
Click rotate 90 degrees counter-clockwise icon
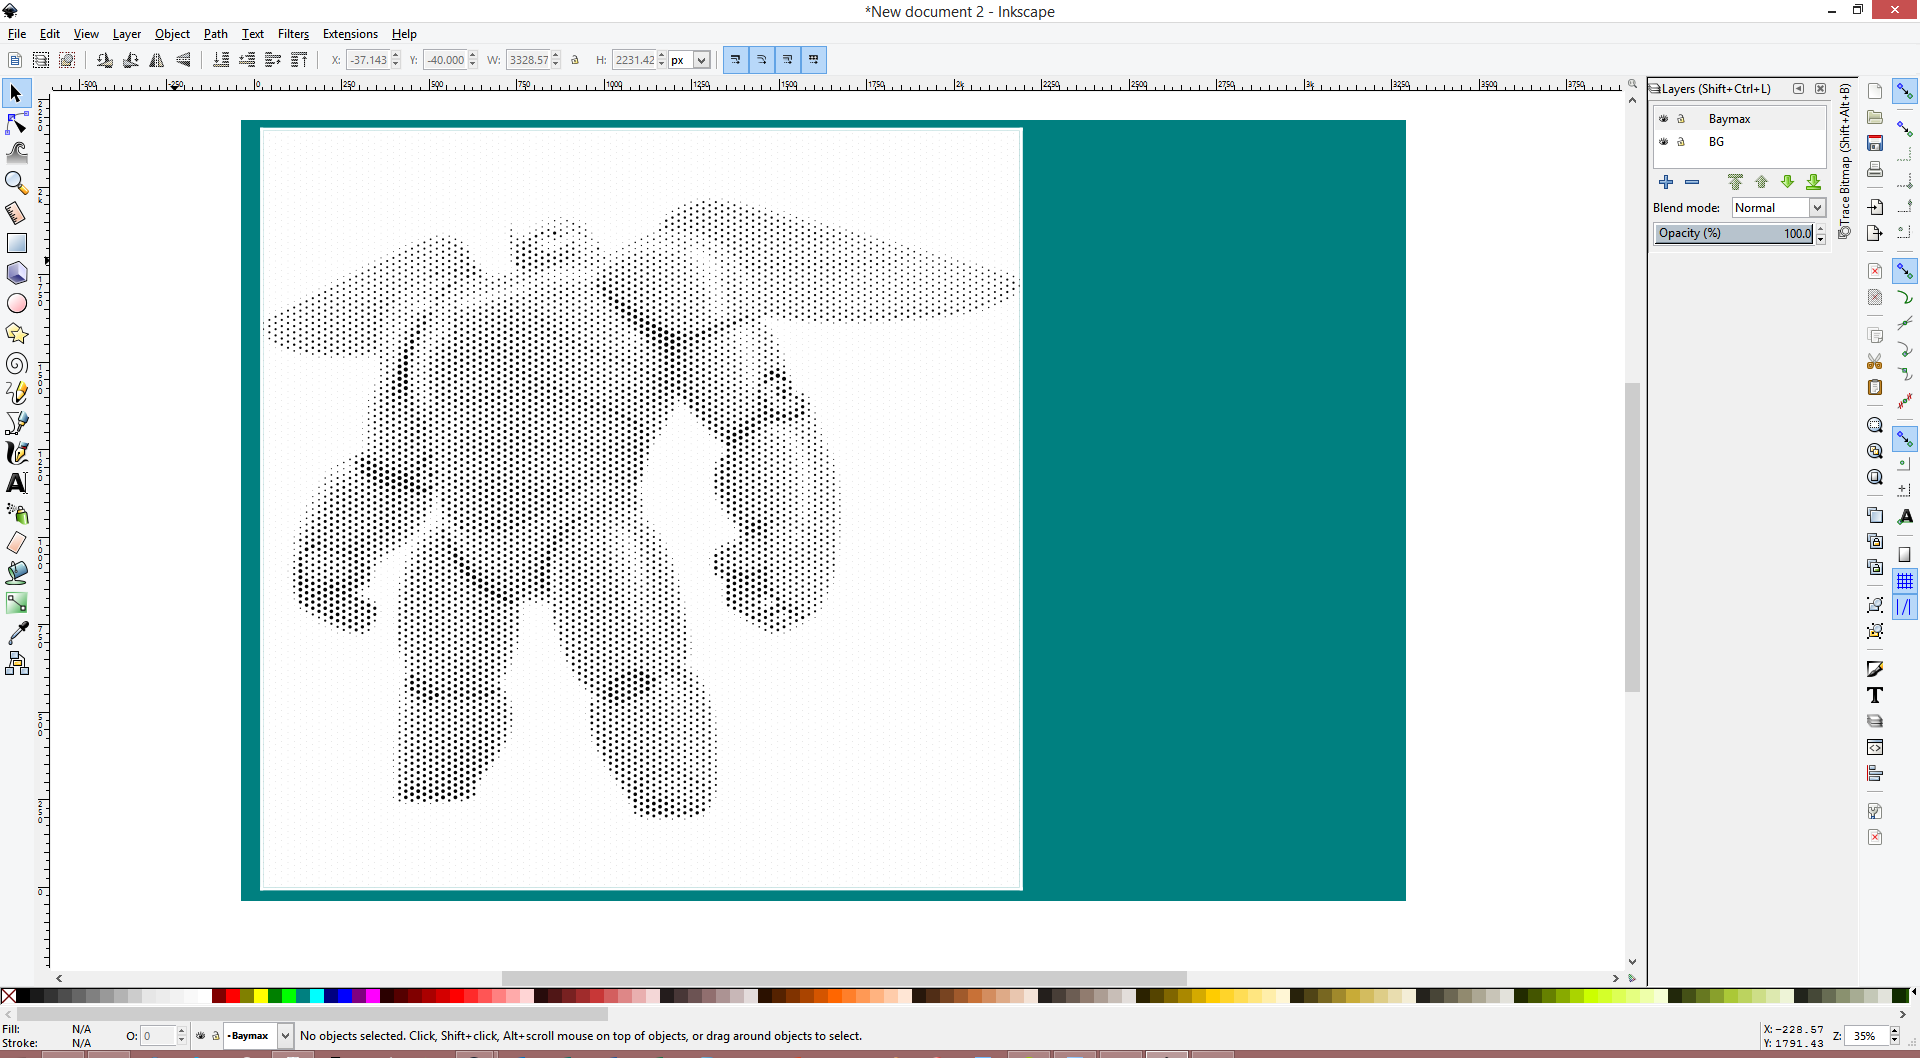(x=105, y=60)
